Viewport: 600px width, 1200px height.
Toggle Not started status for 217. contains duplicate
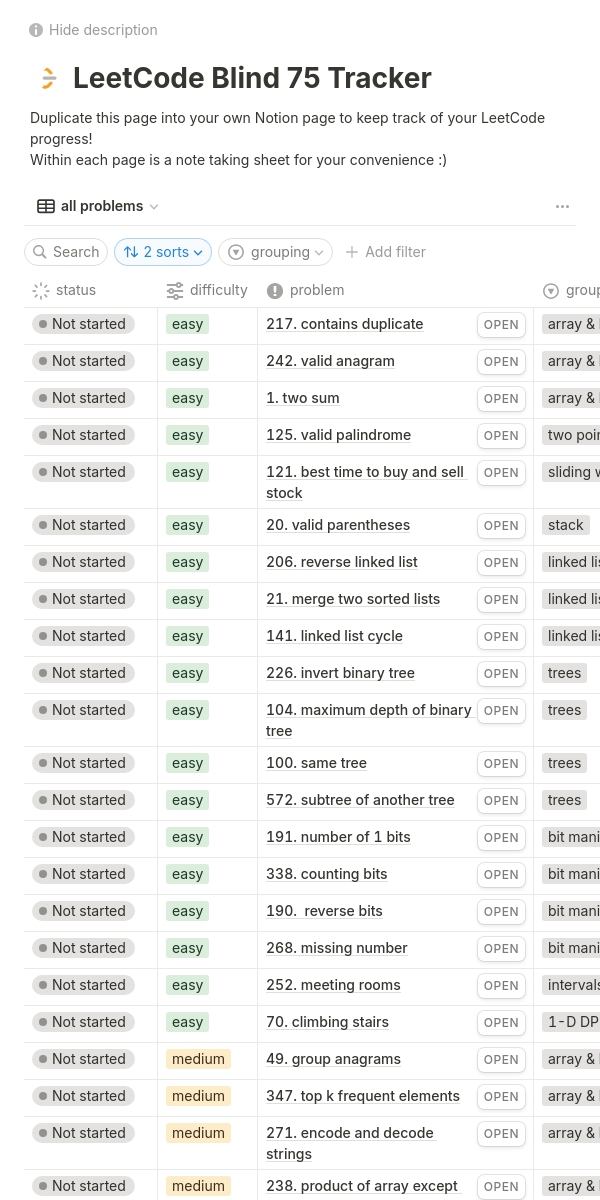[x=82, y=324]
